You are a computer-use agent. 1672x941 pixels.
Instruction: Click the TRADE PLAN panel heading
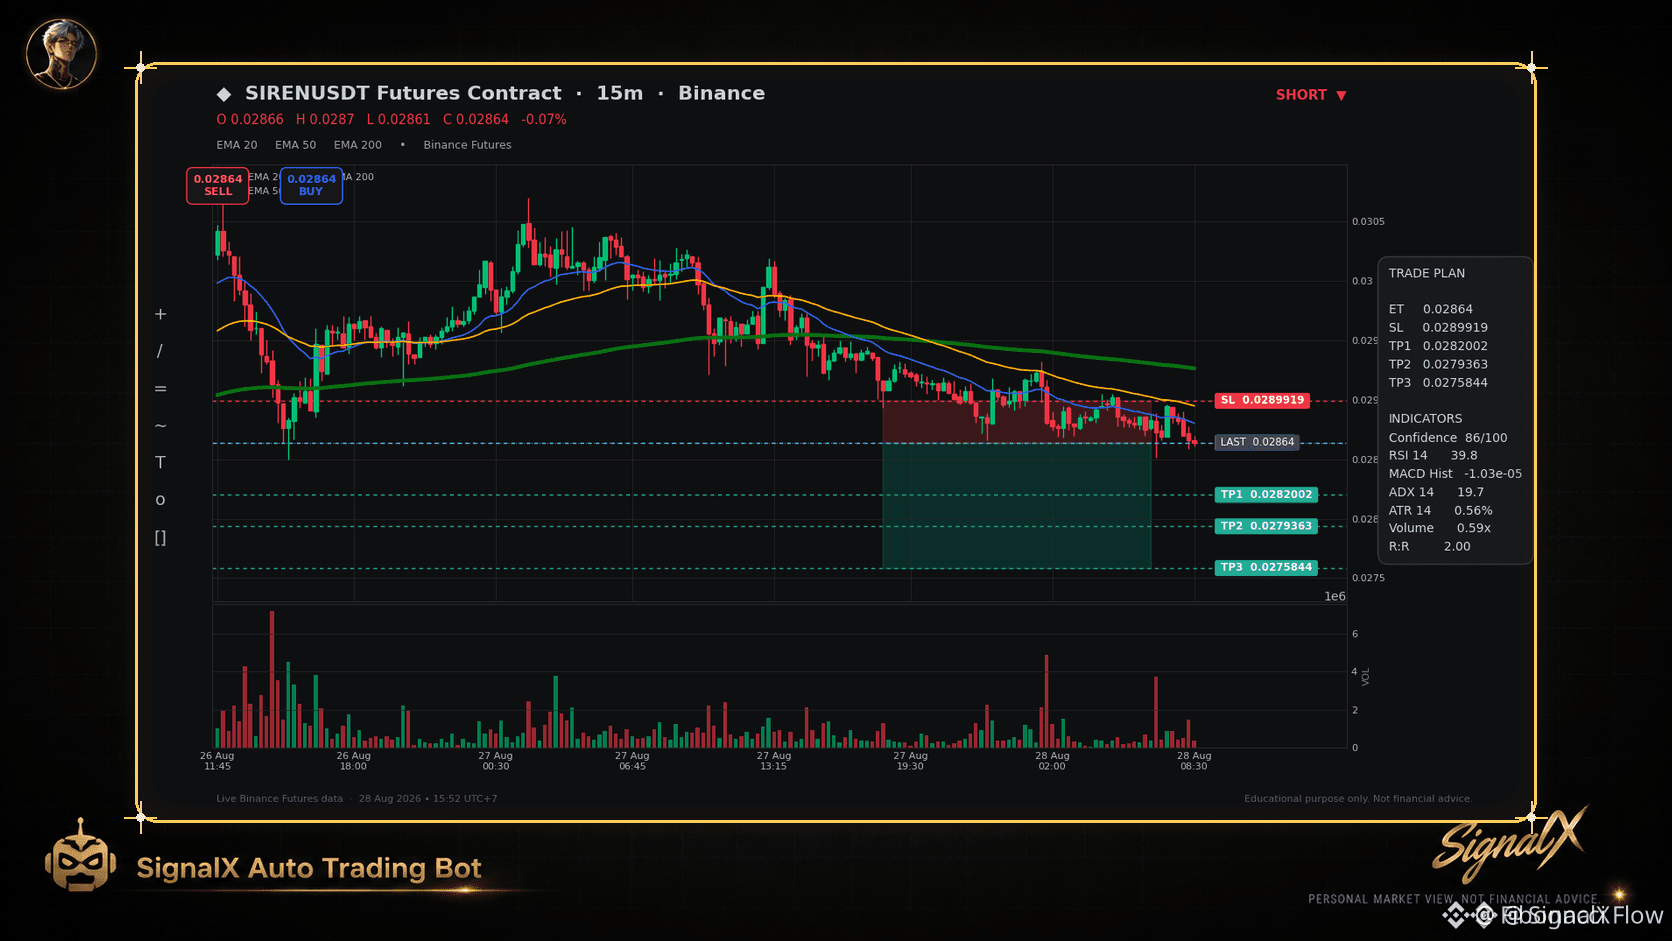tap(1427, 273)
